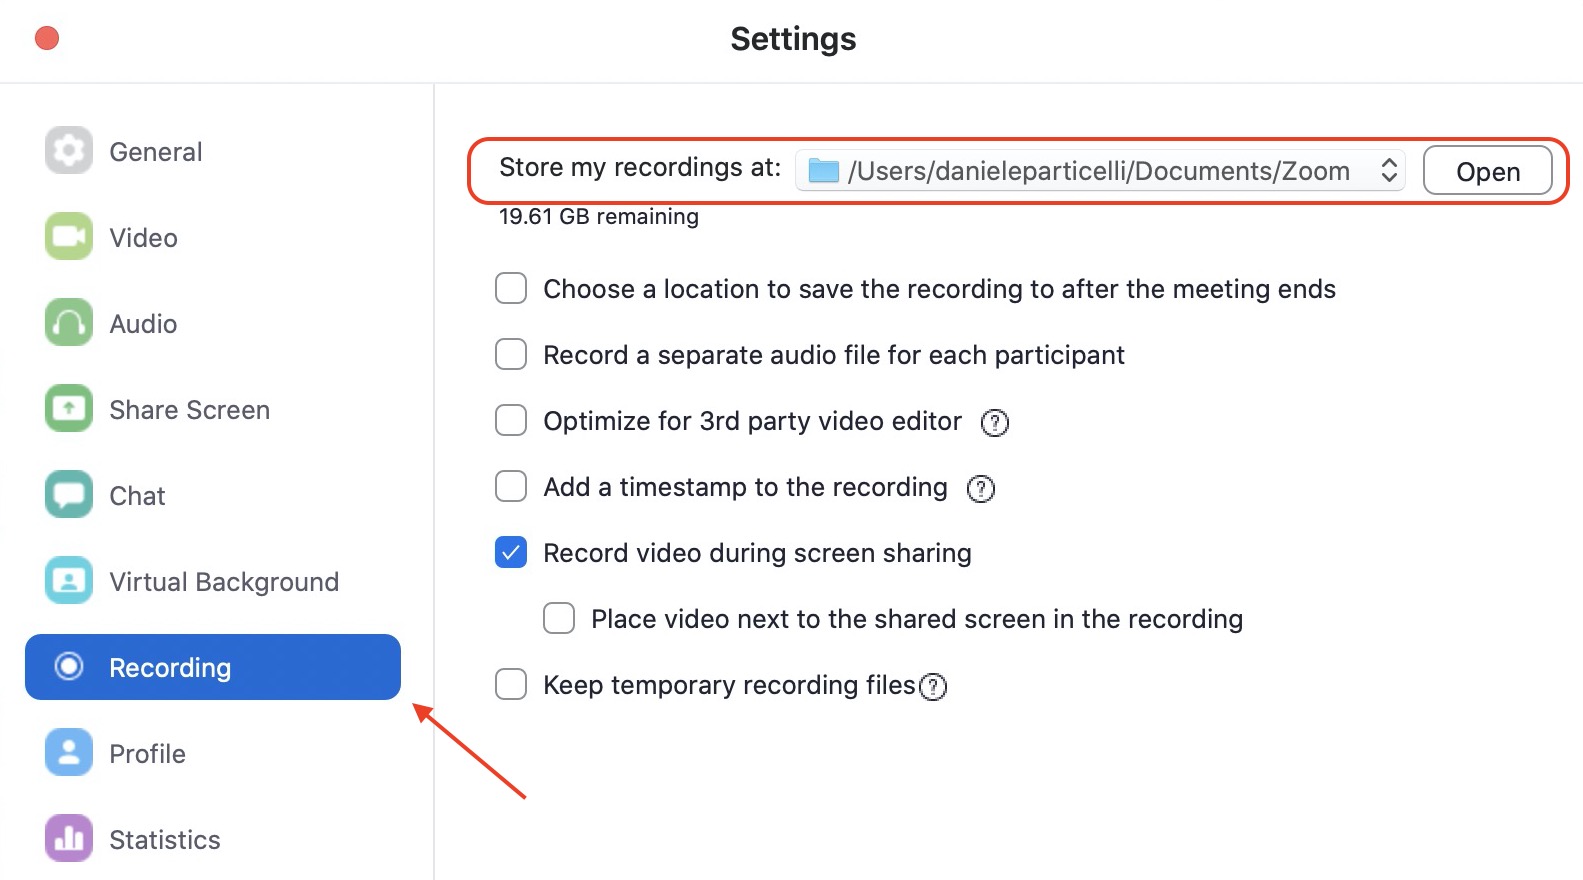This screenshot has width=1583, height=880.
Task: Click the Open button for recordings folder
Action: [1487, 171]
